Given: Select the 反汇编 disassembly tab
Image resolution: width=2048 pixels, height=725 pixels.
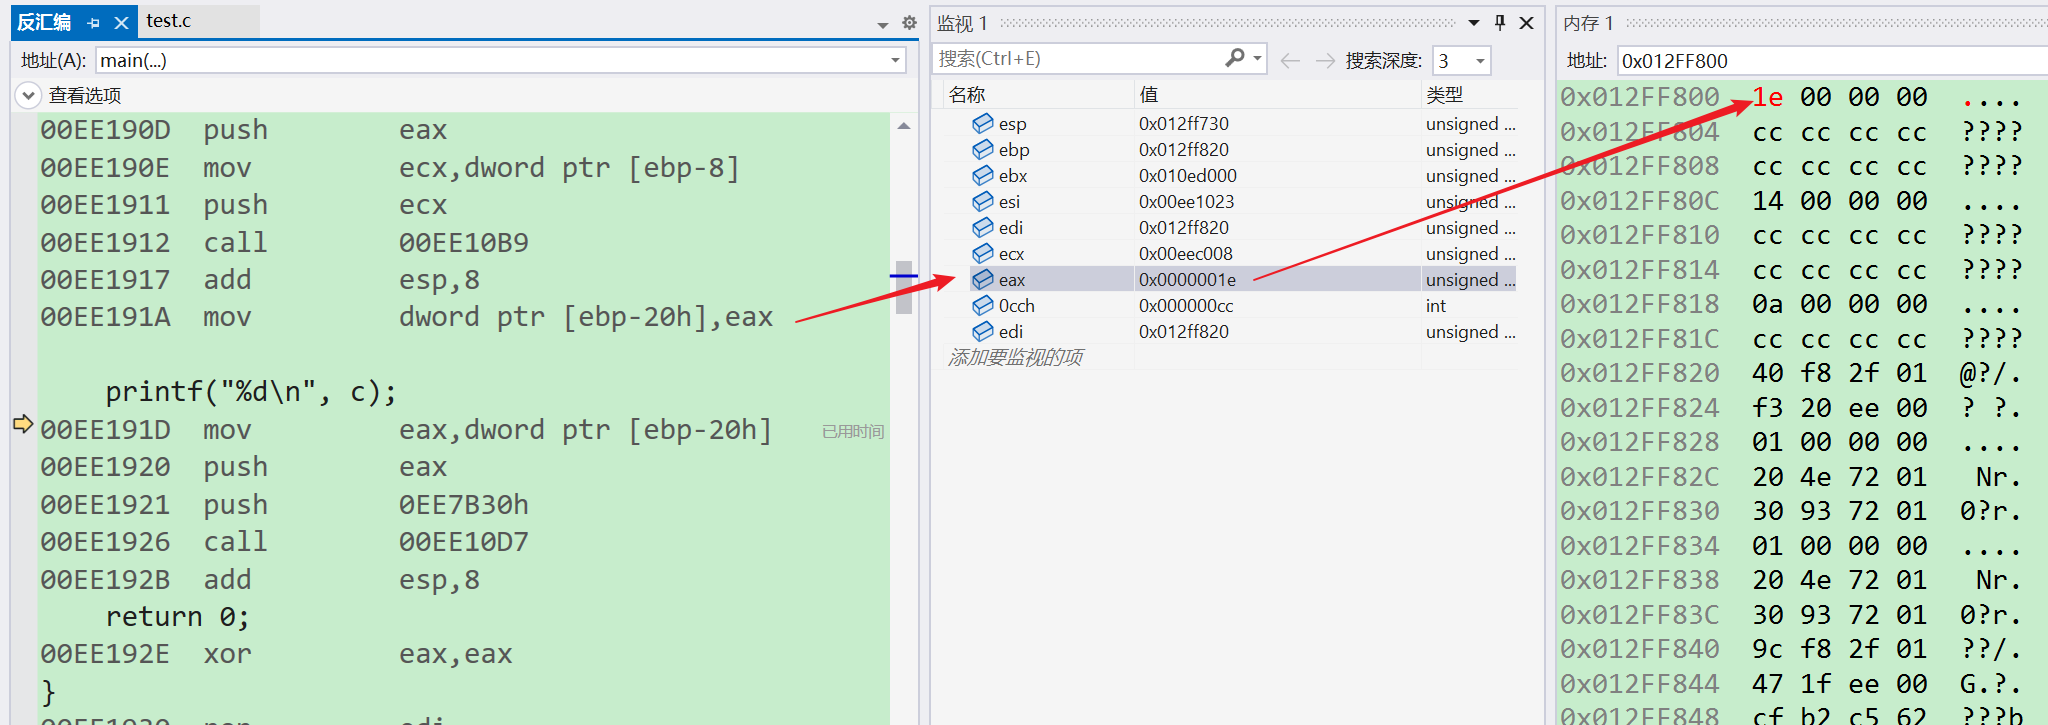Looking at the screenshot, I should coord(44,22).
